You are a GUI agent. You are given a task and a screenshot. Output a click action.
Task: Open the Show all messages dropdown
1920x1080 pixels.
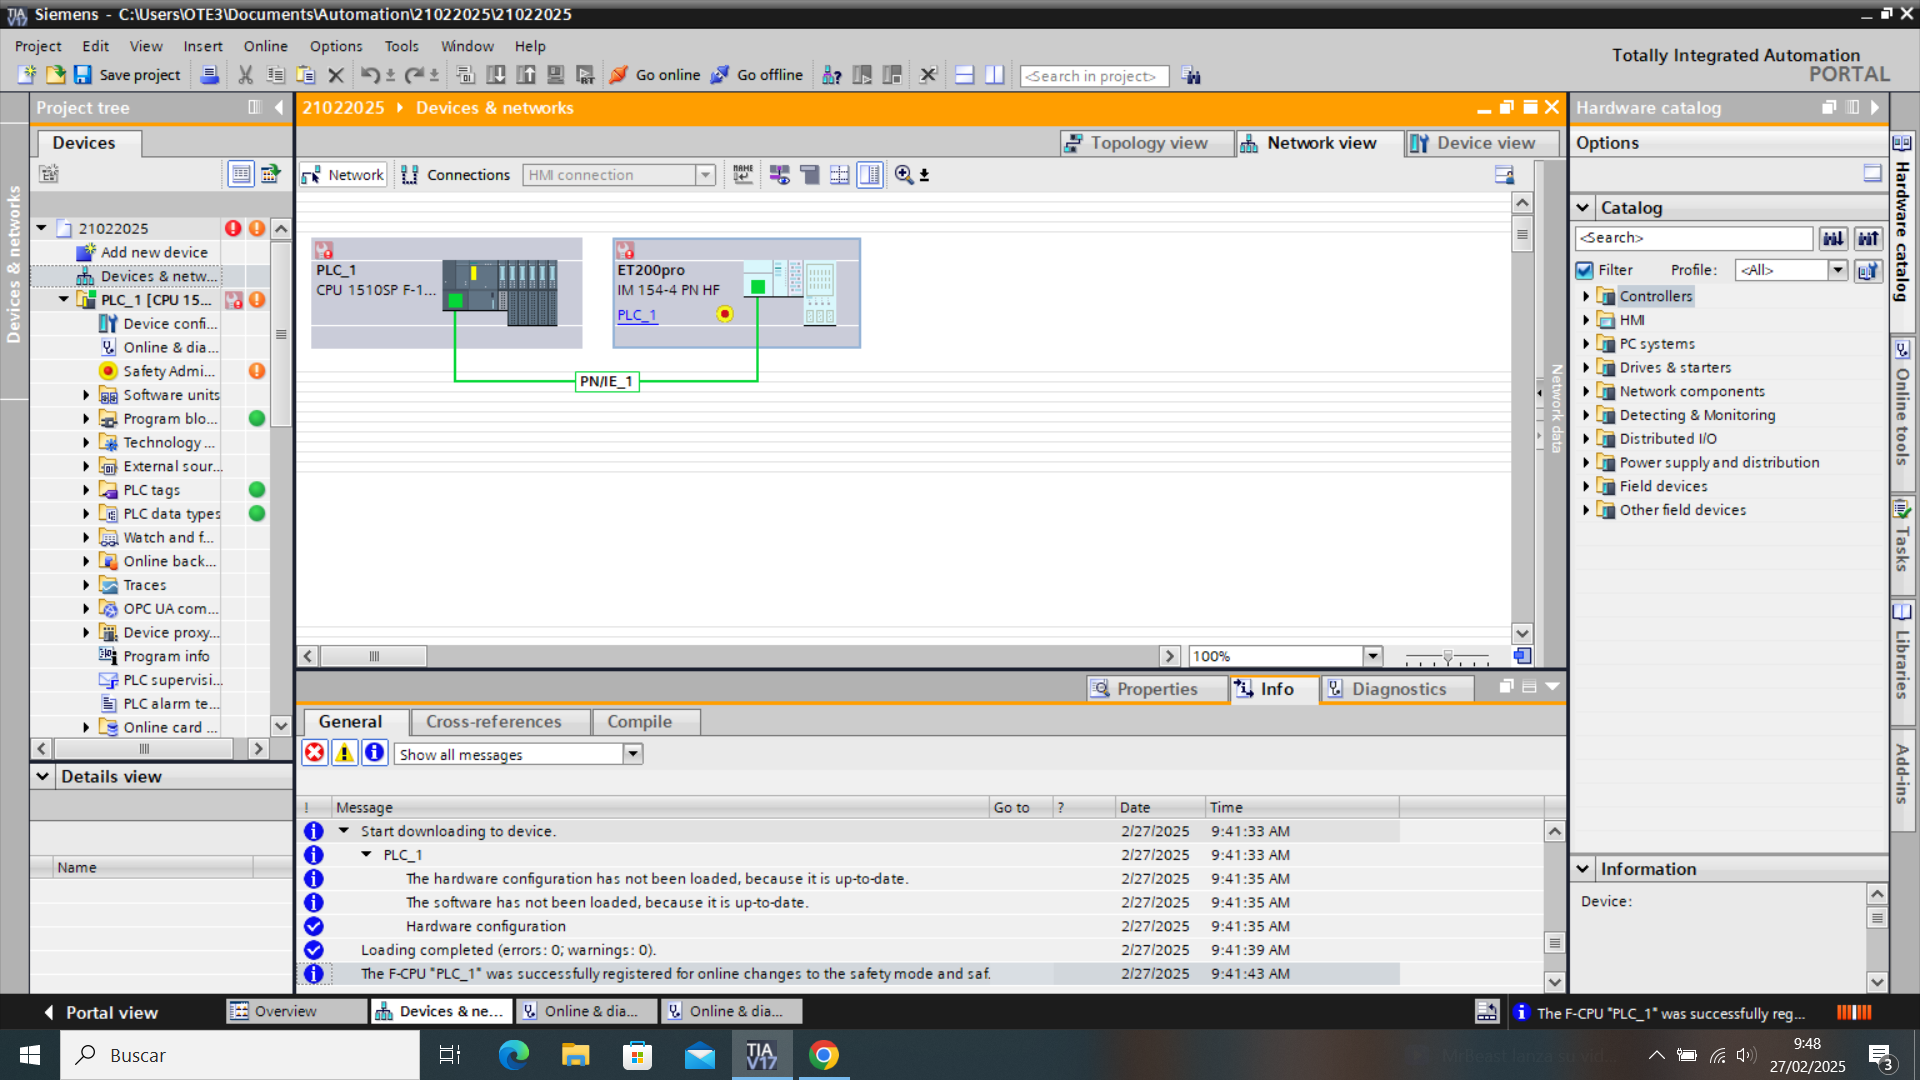(x=632, y=754)
